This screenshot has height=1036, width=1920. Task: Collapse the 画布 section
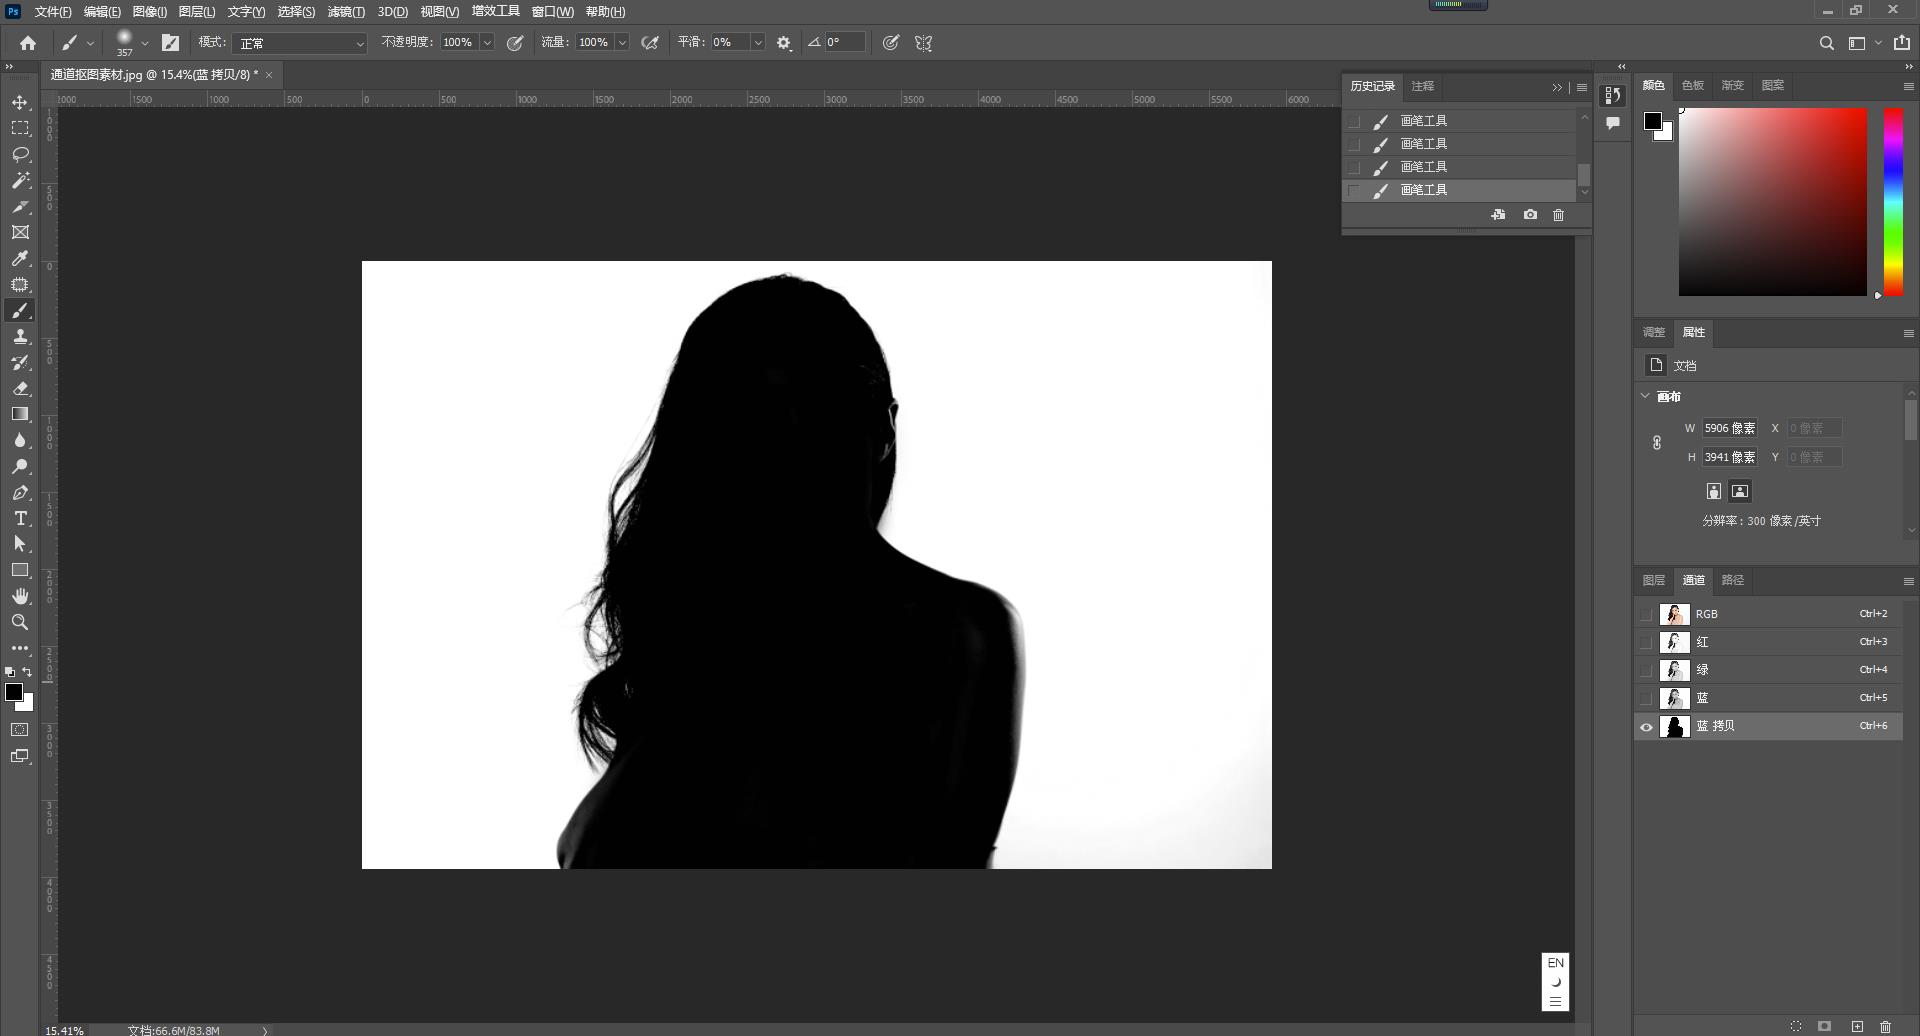tap(1646, 396)
